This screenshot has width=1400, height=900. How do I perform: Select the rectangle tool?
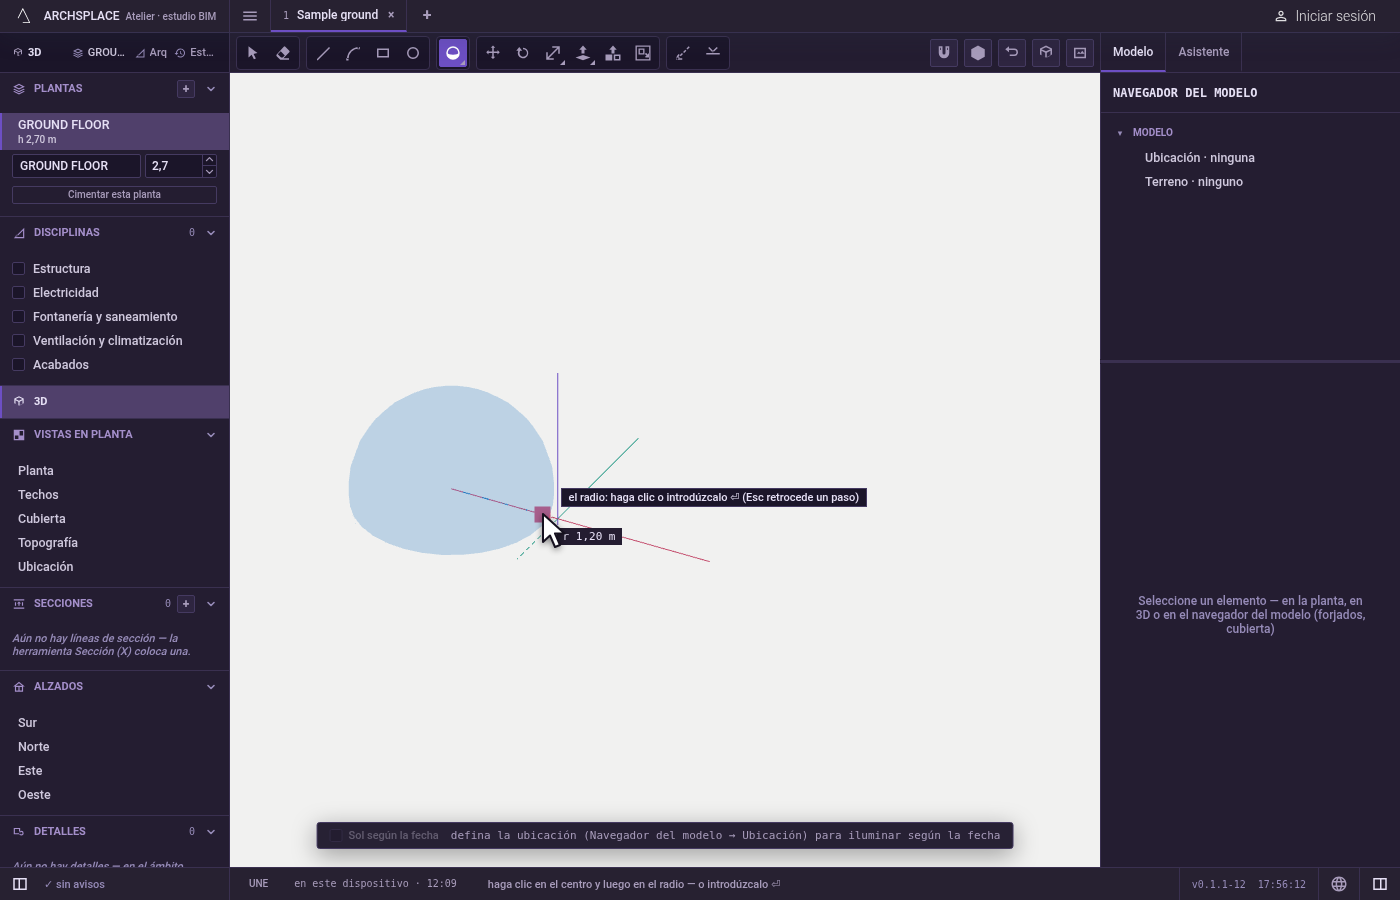383,53
